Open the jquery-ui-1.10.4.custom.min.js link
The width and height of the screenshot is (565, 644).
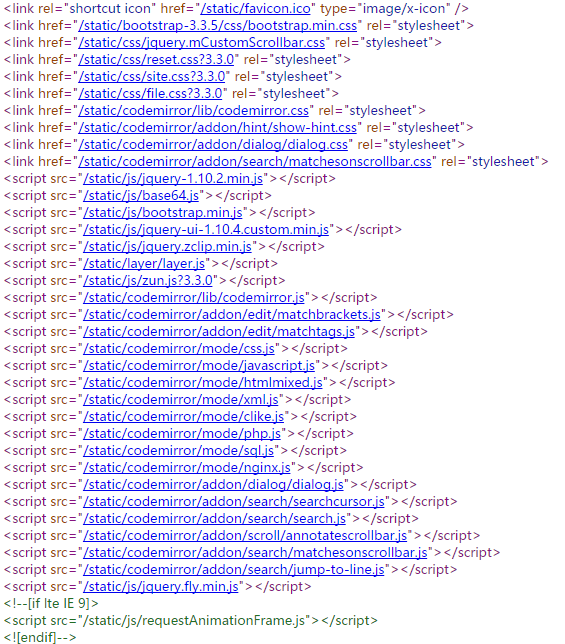206,230
